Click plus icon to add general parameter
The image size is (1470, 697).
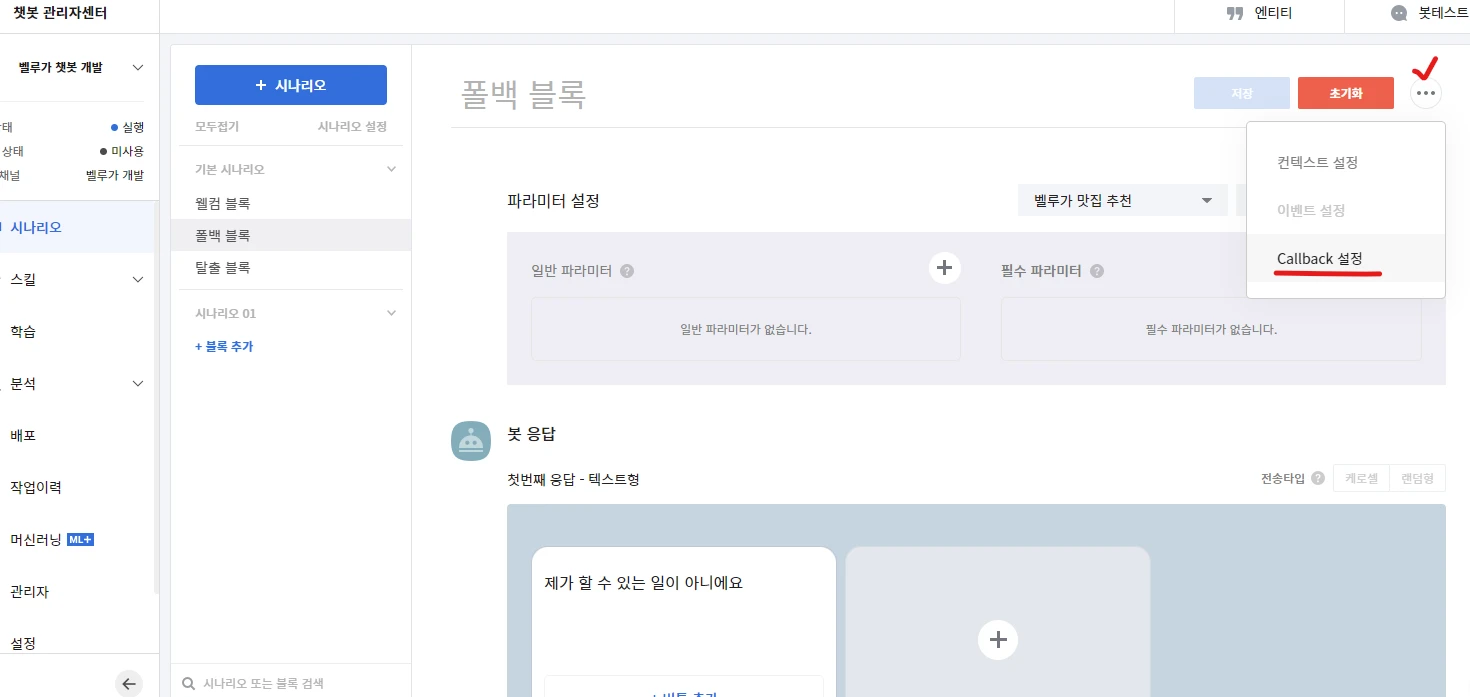[944, 268]
